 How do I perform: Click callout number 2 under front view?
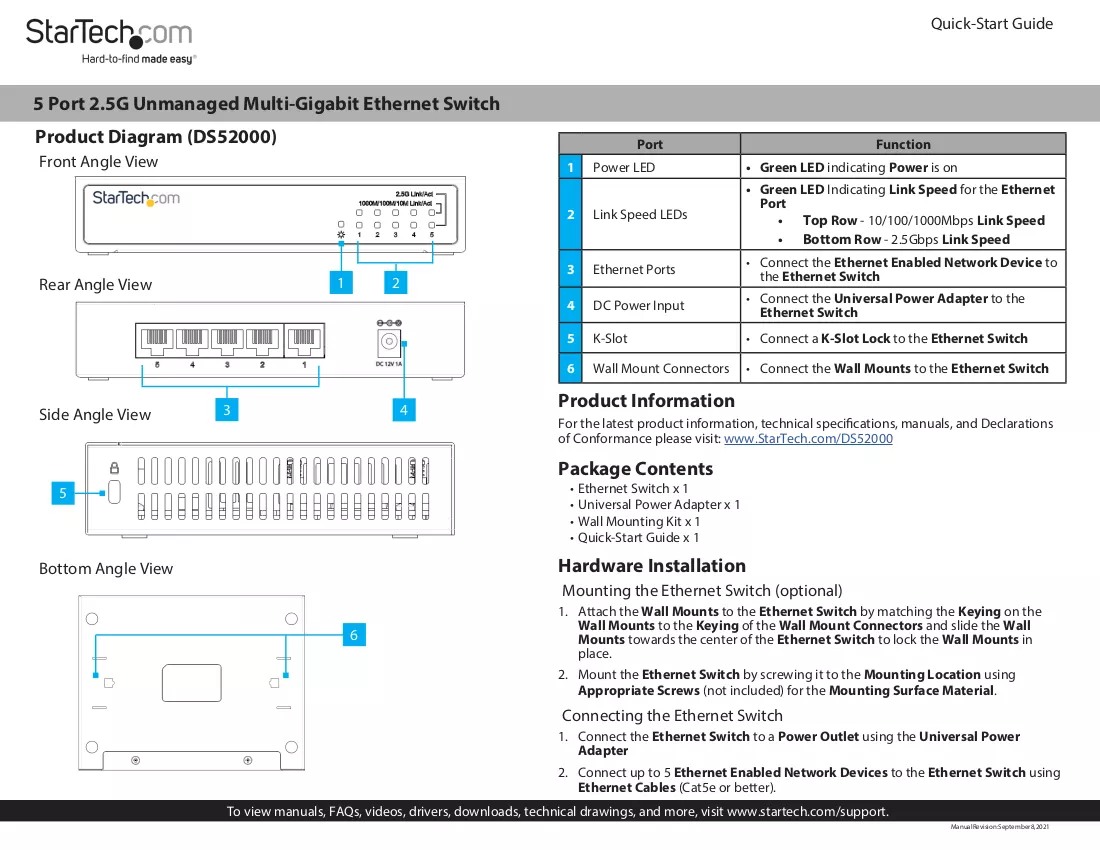tap(396, 283)
